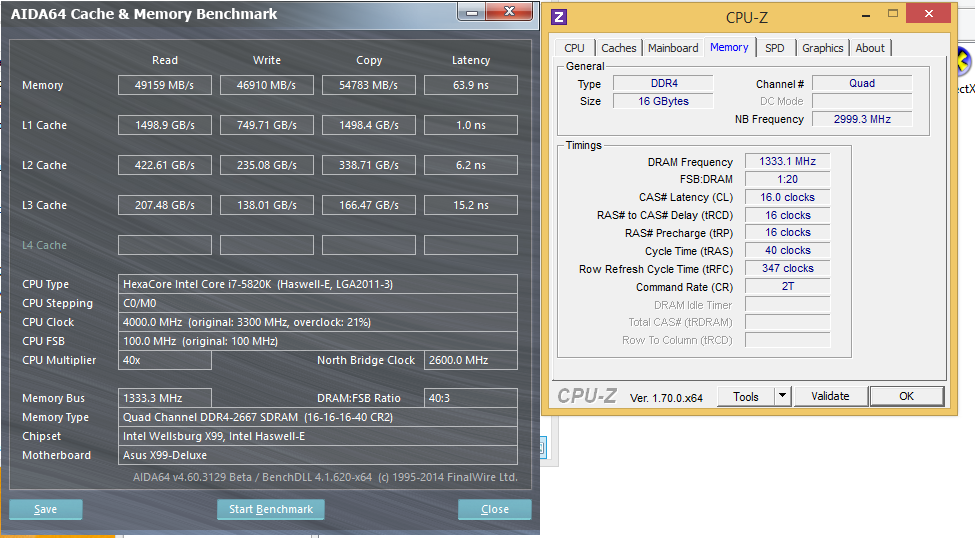Click the tRAS value 40 clocks
This screenshot has height=538, width=975.
[787, 251]
